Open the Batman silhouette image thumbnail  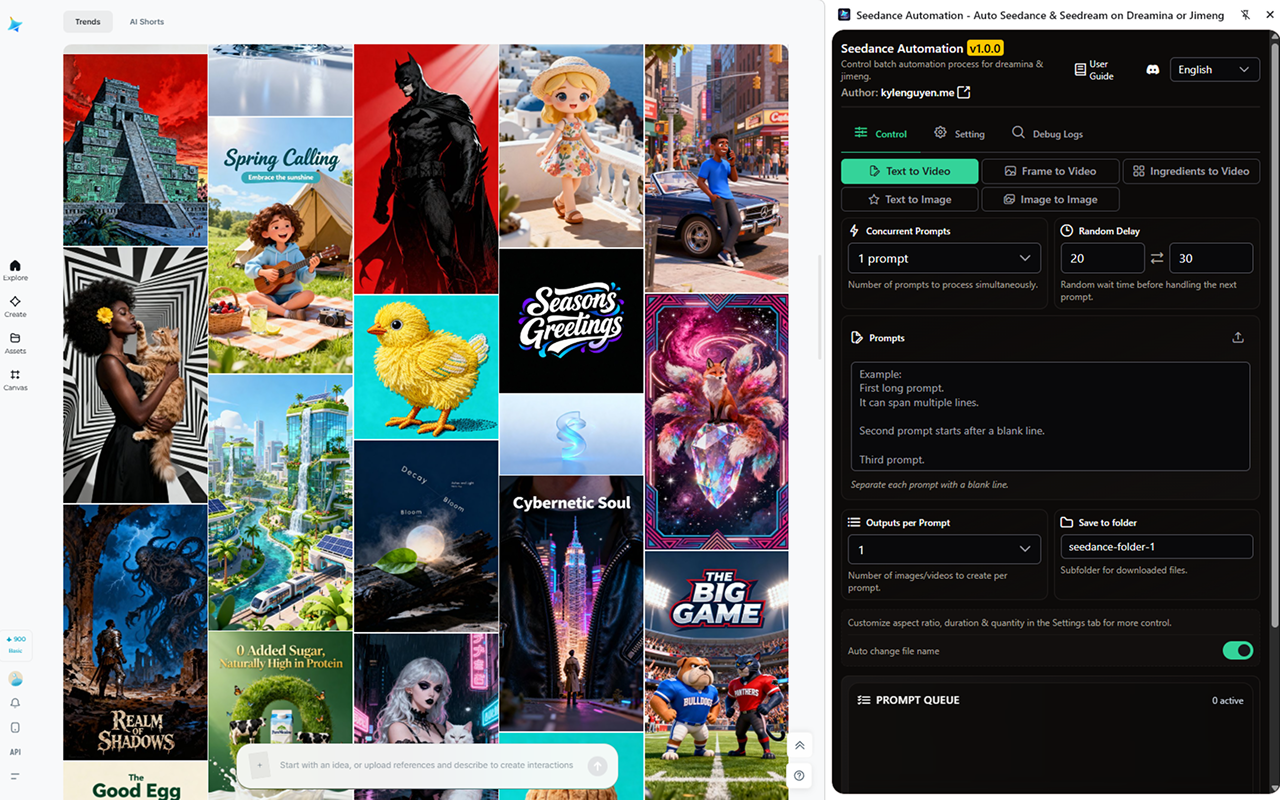tap(426, 168)
